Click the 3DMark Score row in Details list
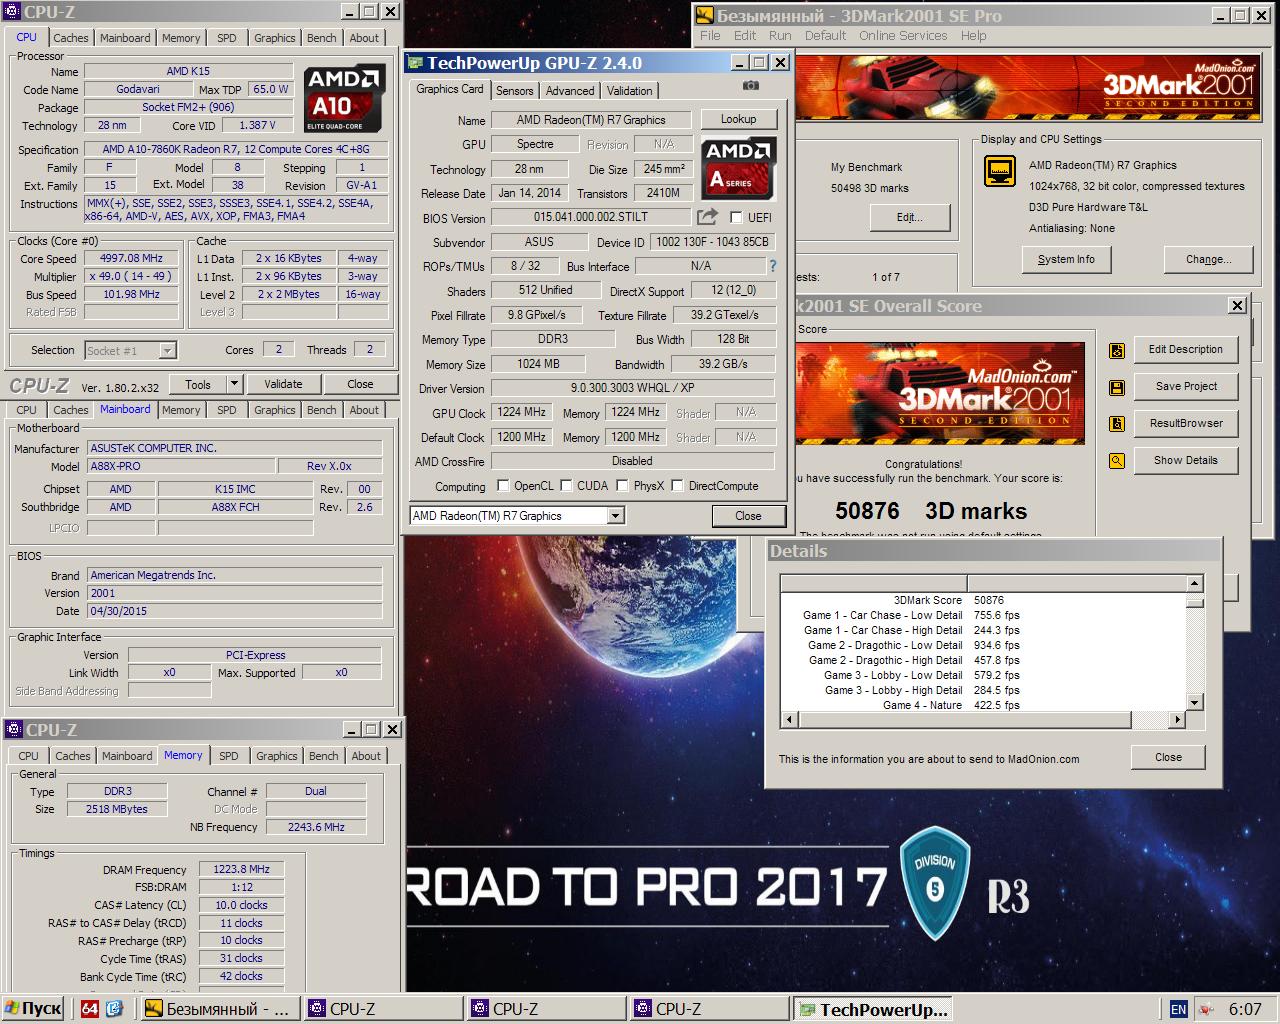 [x=983, y=600]
